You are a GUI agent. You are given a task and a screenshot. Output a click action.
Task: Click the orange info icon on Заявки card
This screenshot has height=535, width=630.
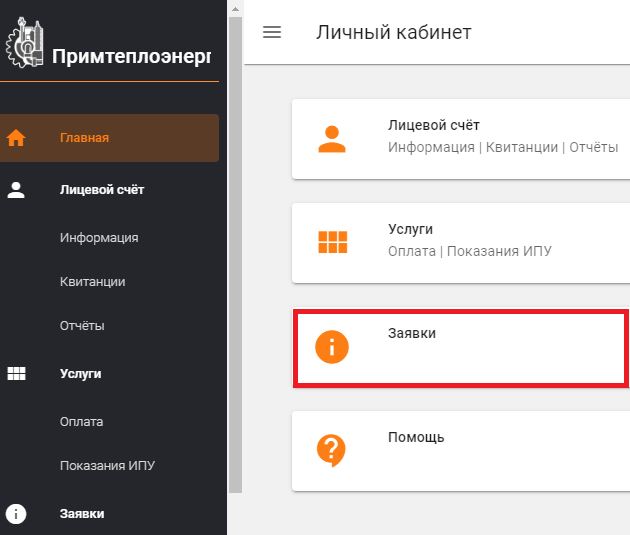[x=332, y=347]
